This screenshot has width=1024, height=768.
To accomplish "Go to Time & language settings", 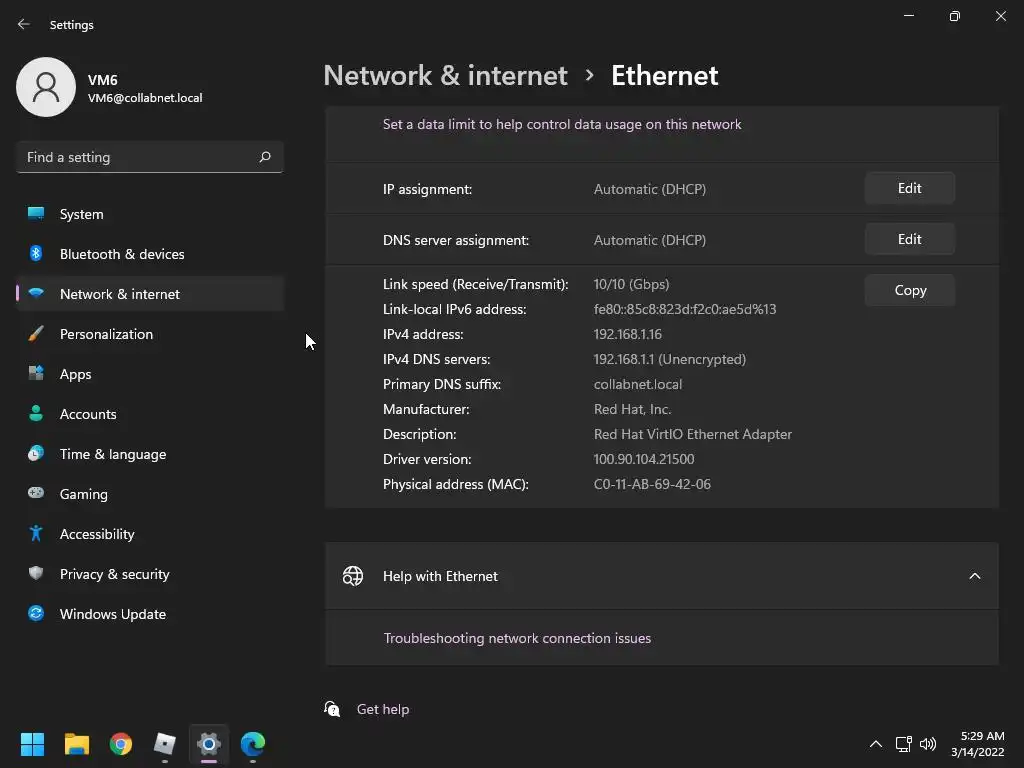I will [x=112, y=454].
